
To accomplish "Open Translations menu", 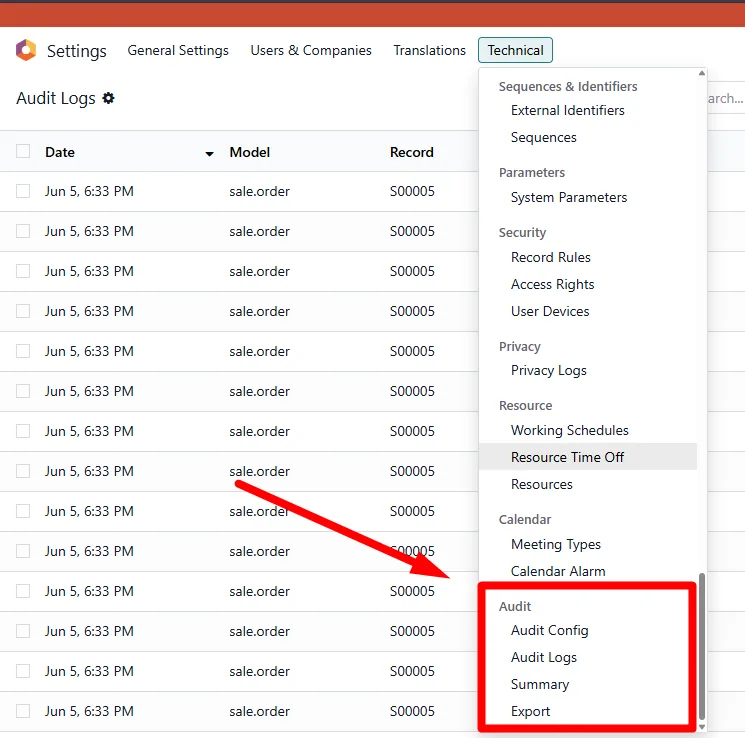I will click(430, 50).
